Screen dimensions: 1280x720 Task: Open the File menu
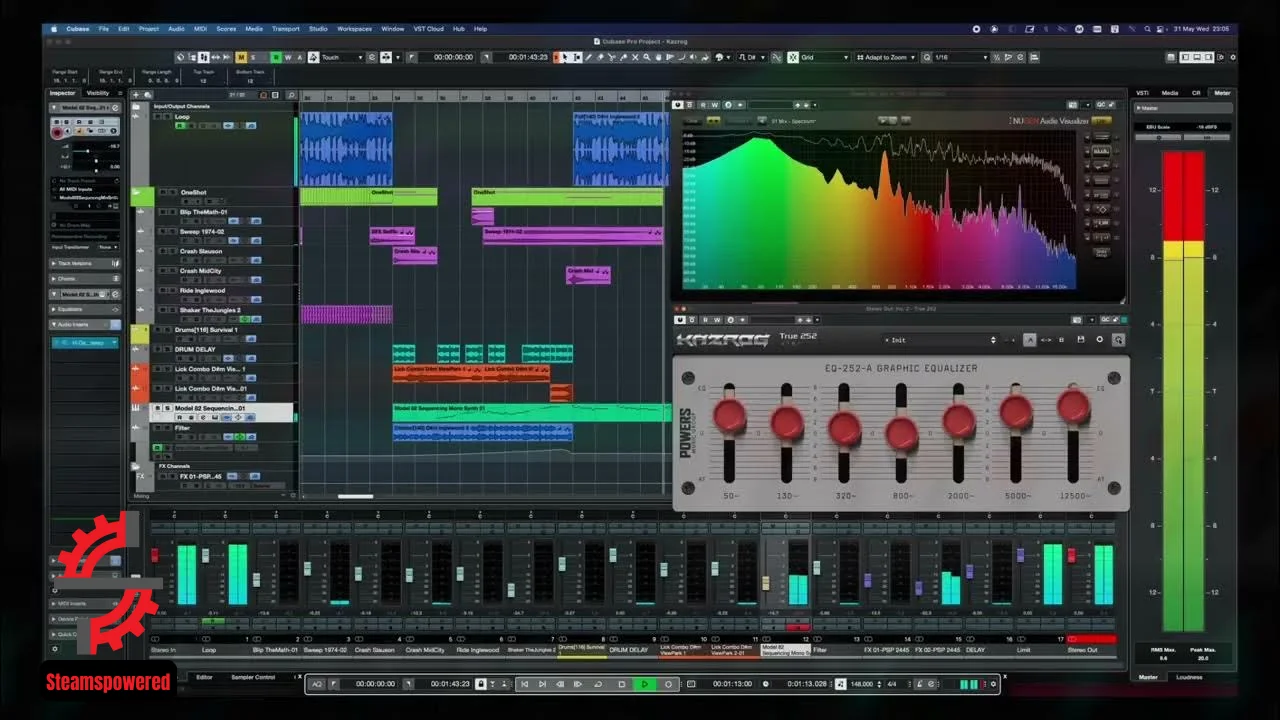tap(104, 29)
